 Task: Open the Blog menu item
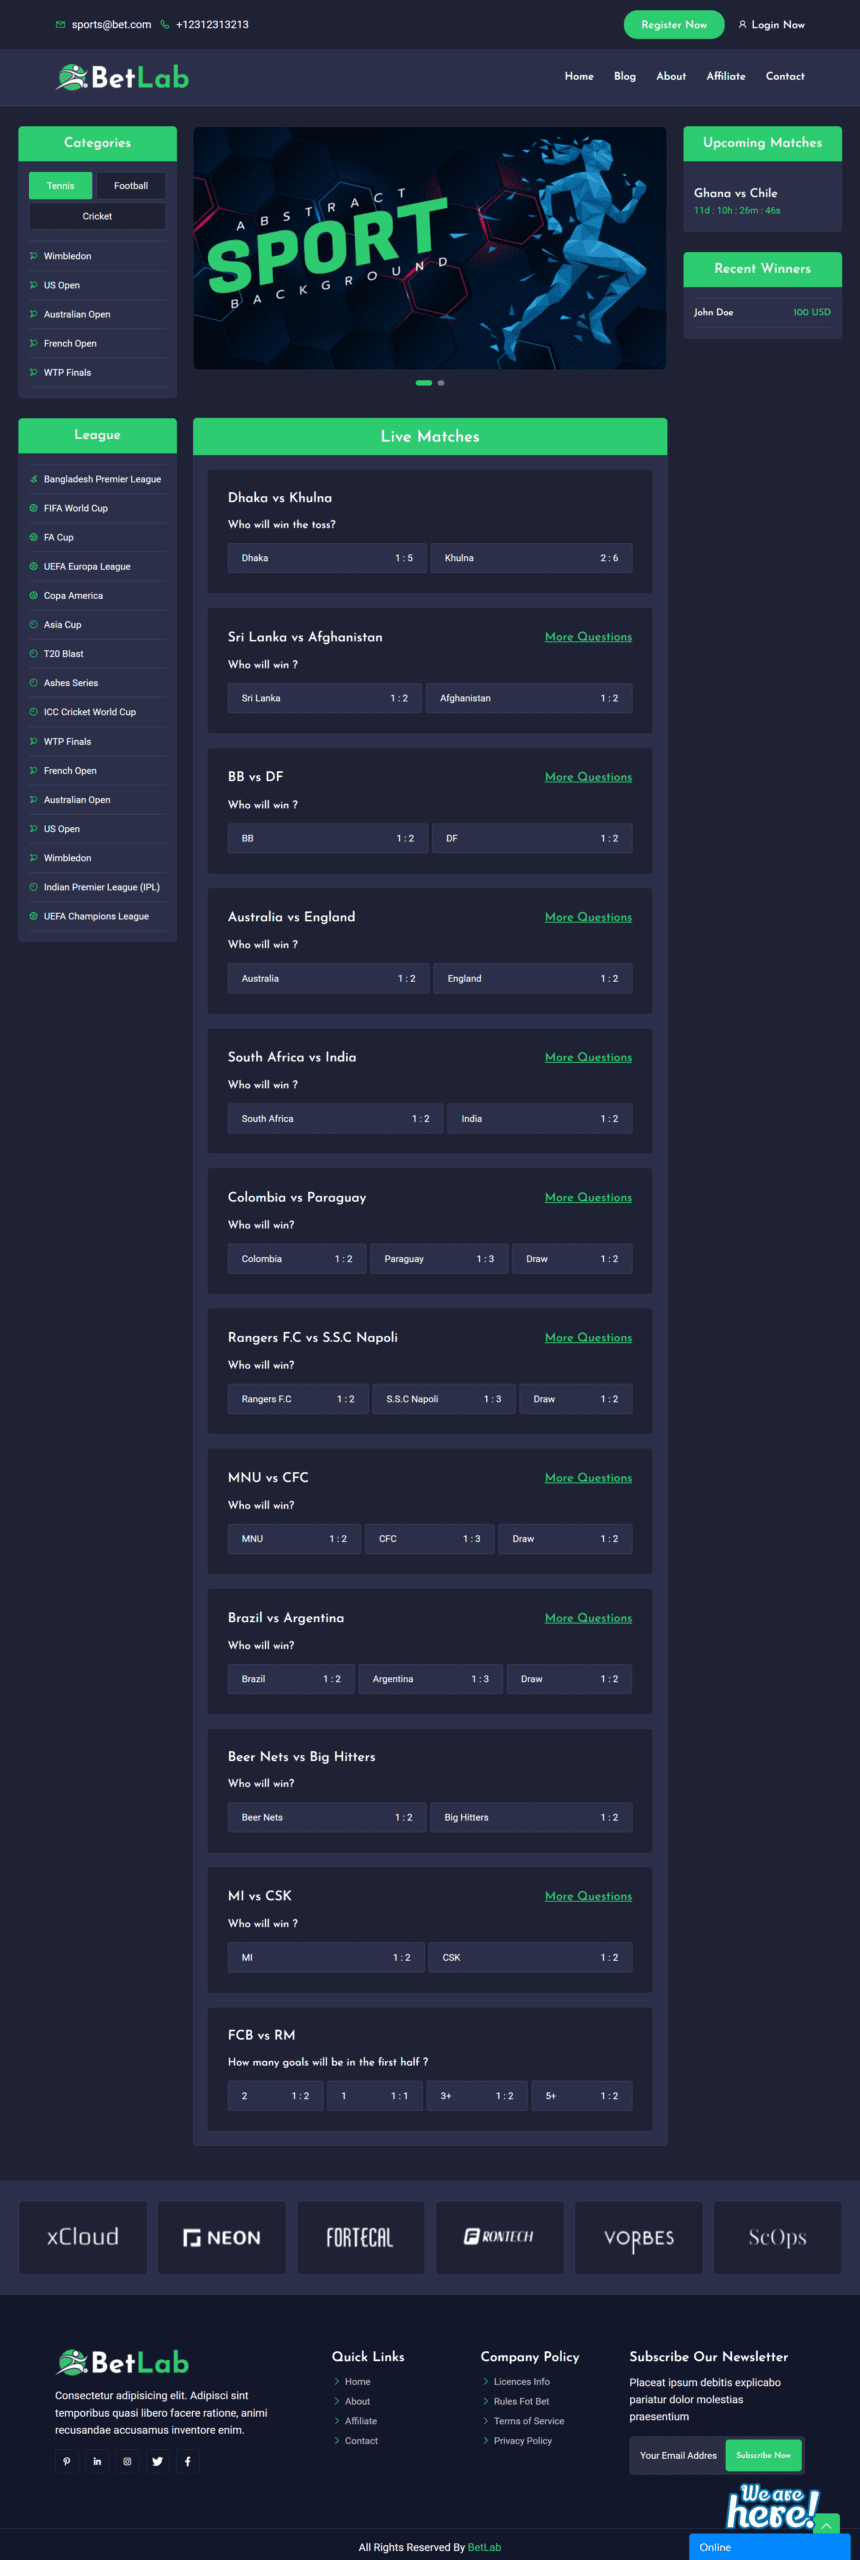click(625, 76)
